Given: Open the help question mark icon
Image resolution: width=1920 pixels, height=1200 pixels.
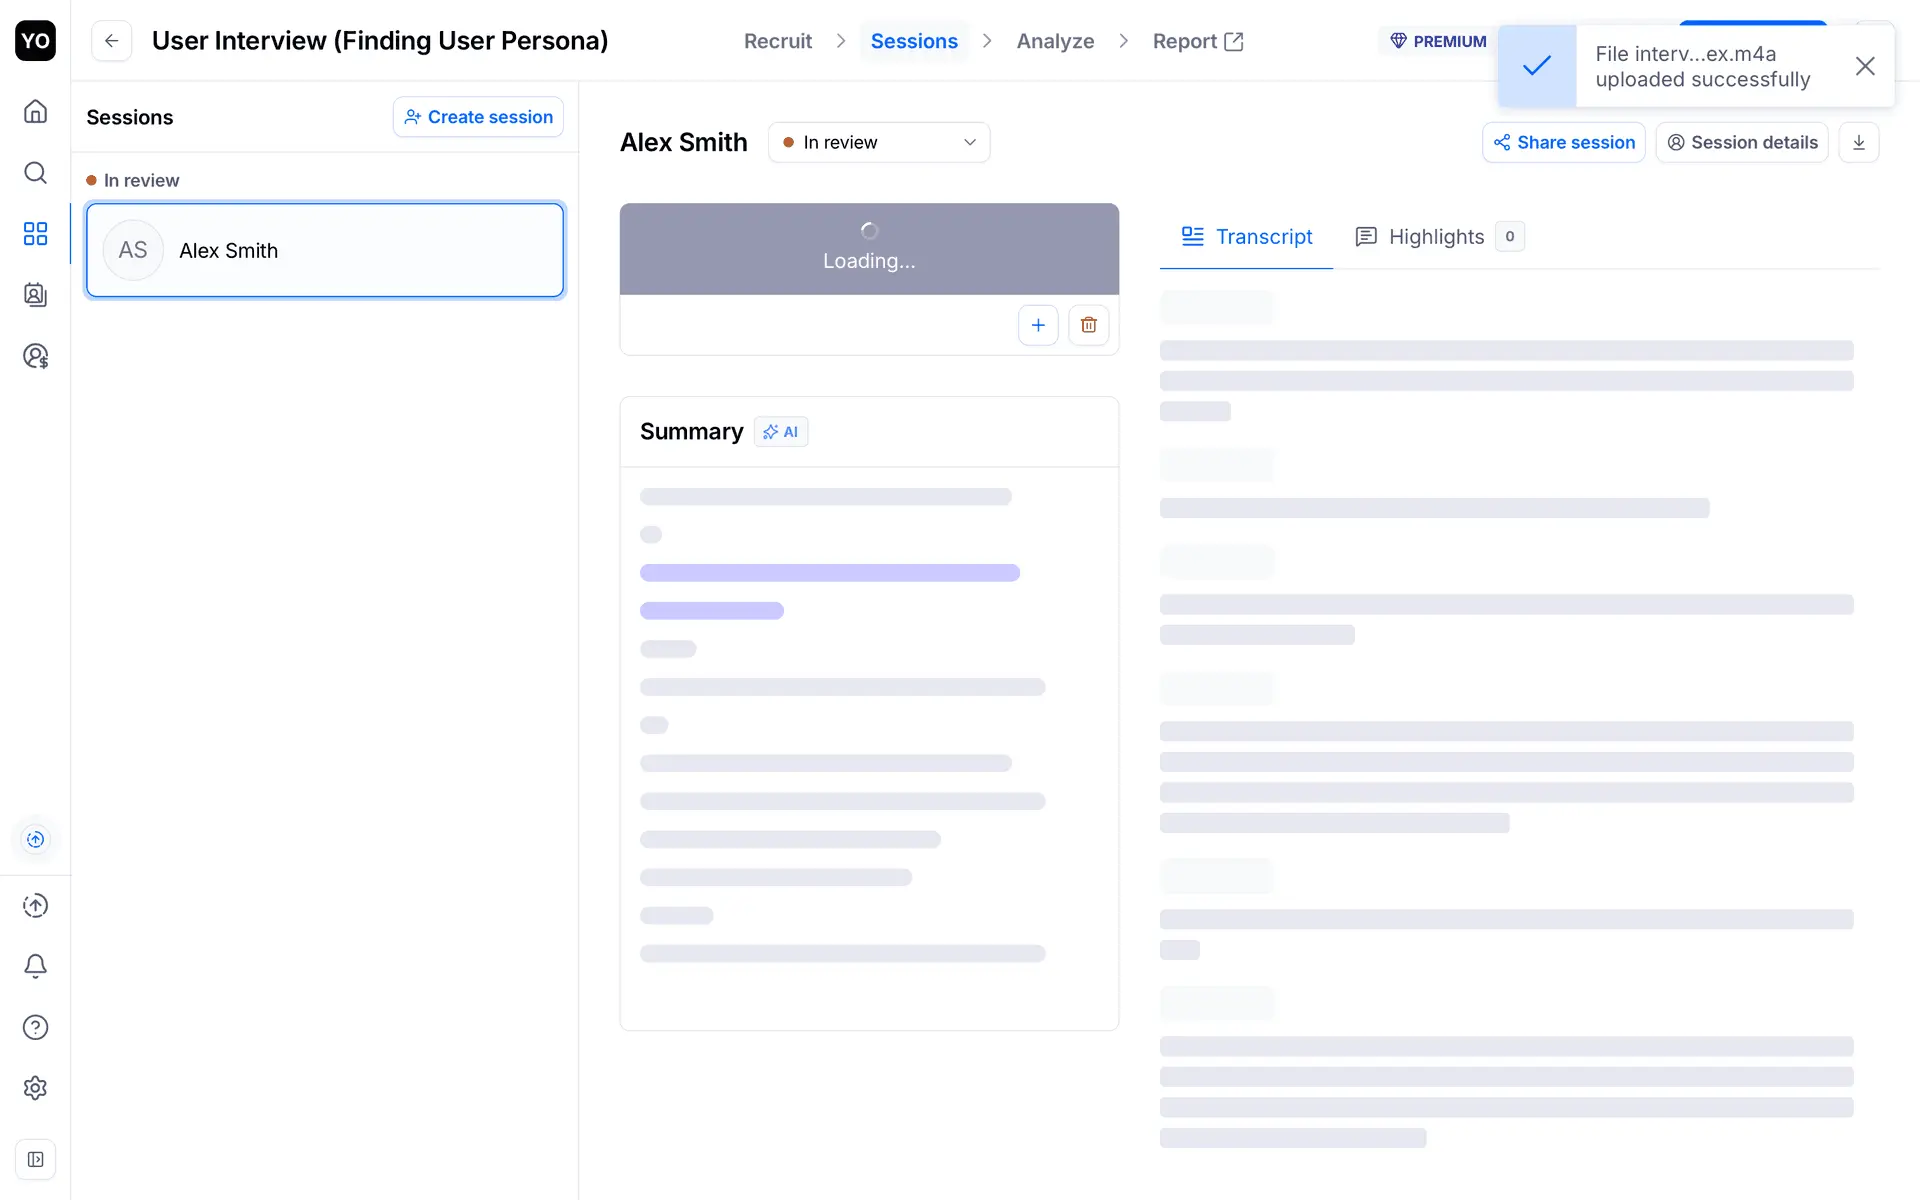Looking at the screenshot, I should pyautogui.click(x=35, y=1027).
